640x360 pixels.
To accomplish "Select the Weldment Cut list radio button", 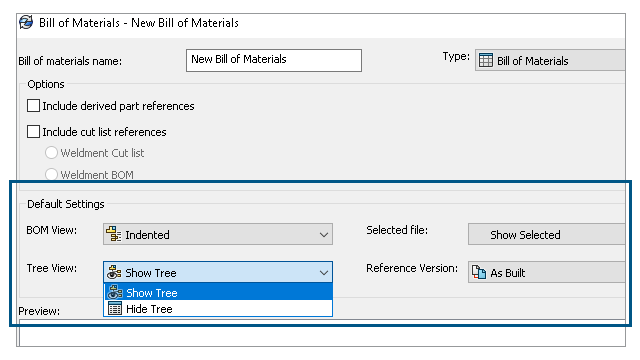I will (x=51, y=153).
